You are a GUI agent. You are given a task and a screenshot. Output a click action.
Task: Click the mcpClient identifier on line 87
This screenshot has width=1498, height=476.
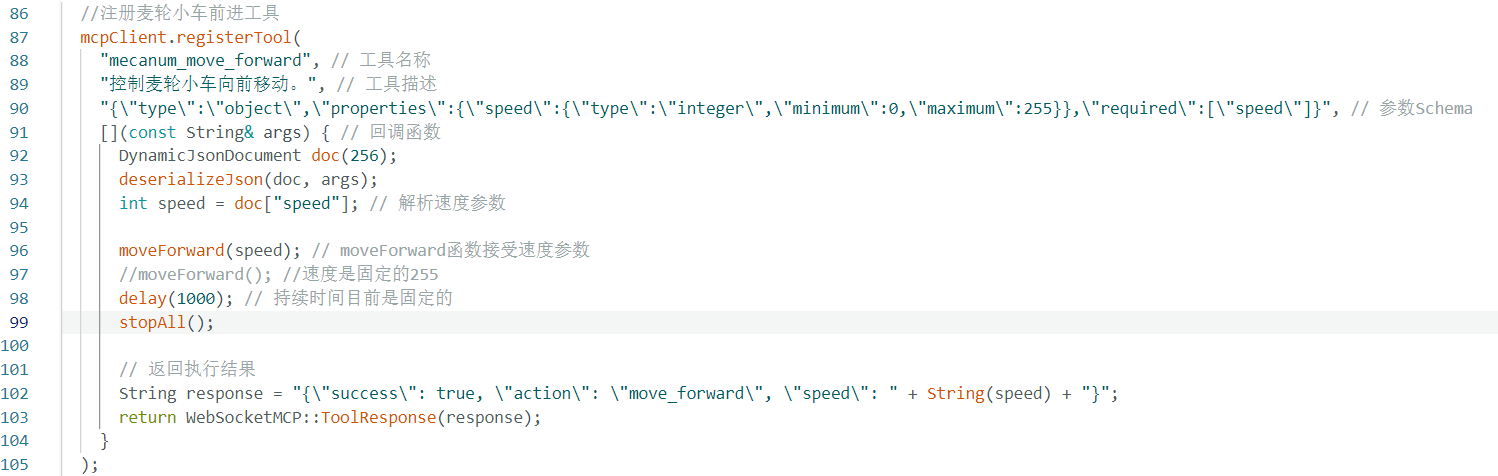coord(124,37)
